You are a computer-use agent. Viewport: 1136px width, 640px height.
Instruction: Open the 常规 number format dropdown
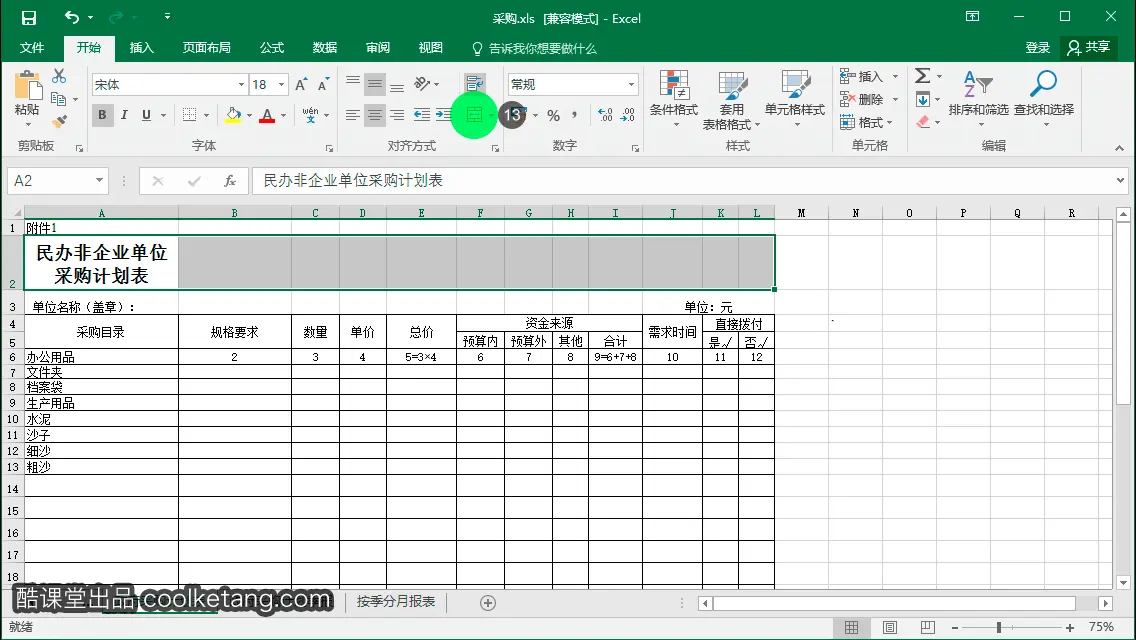[631, 85]
